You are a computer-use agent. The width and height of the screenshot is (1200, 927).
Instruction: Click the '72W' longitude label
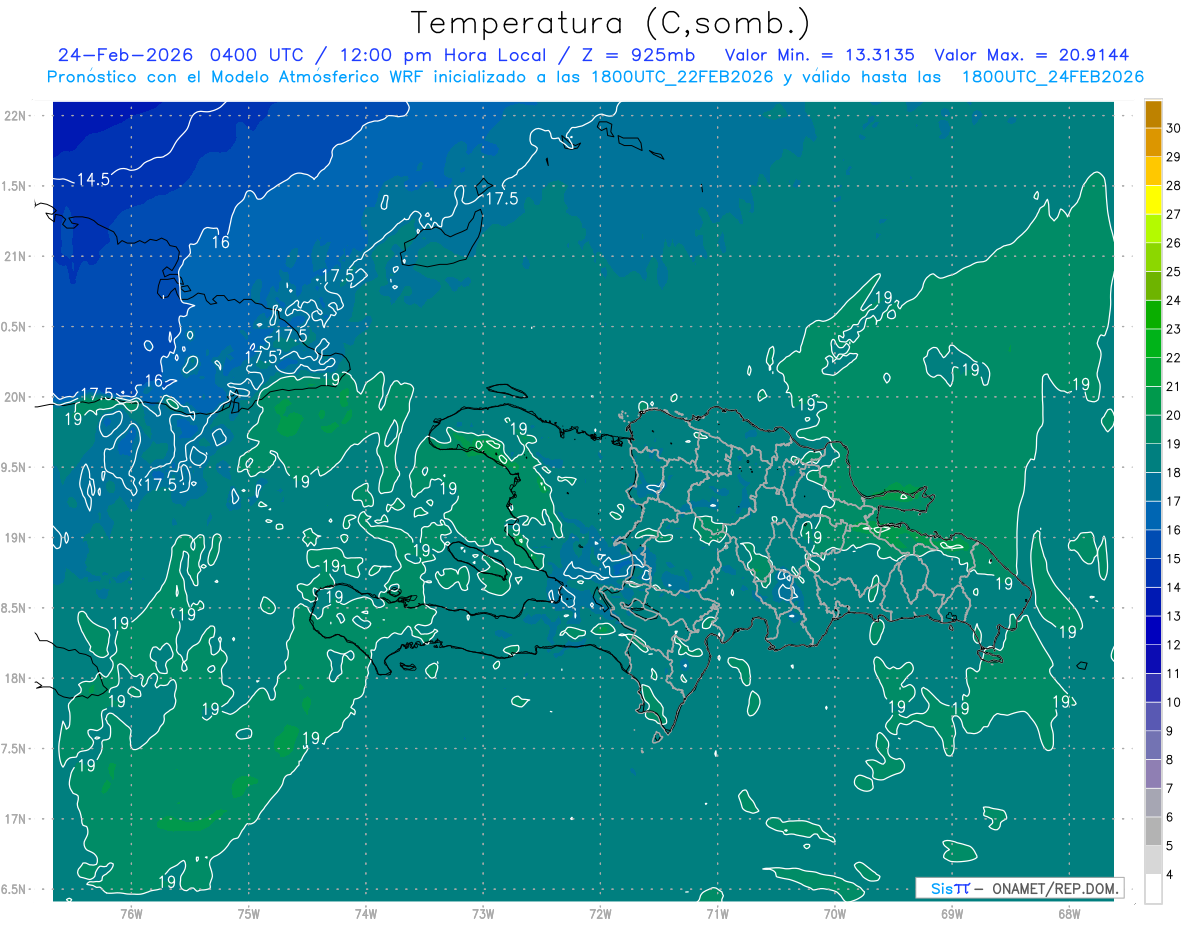[x=600, y=913]
